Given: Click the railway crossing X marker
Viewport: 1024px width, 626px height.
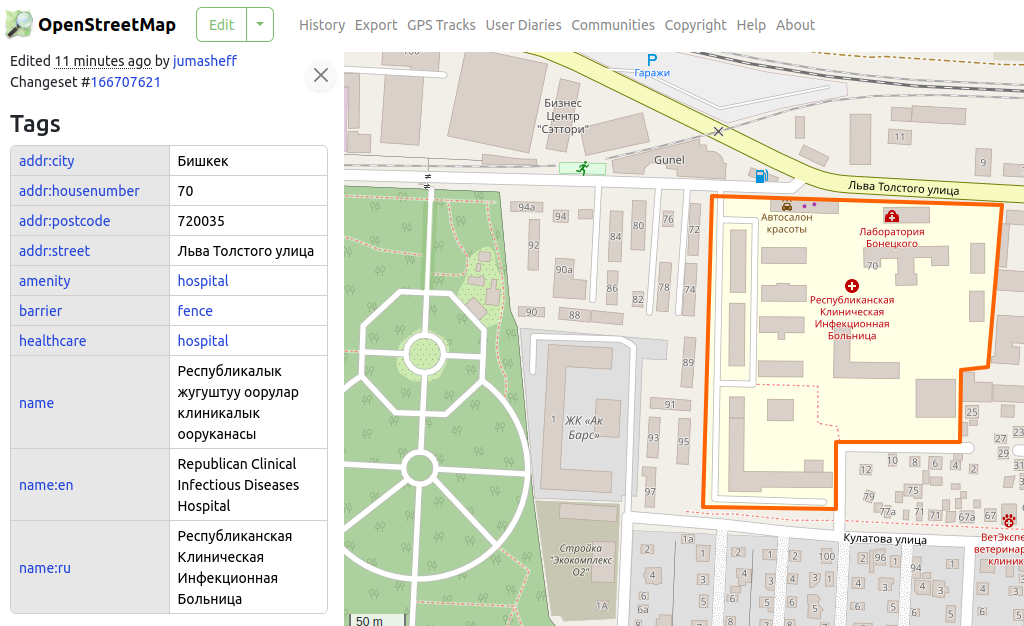Looking at the screenshot, I should point(718,131).
